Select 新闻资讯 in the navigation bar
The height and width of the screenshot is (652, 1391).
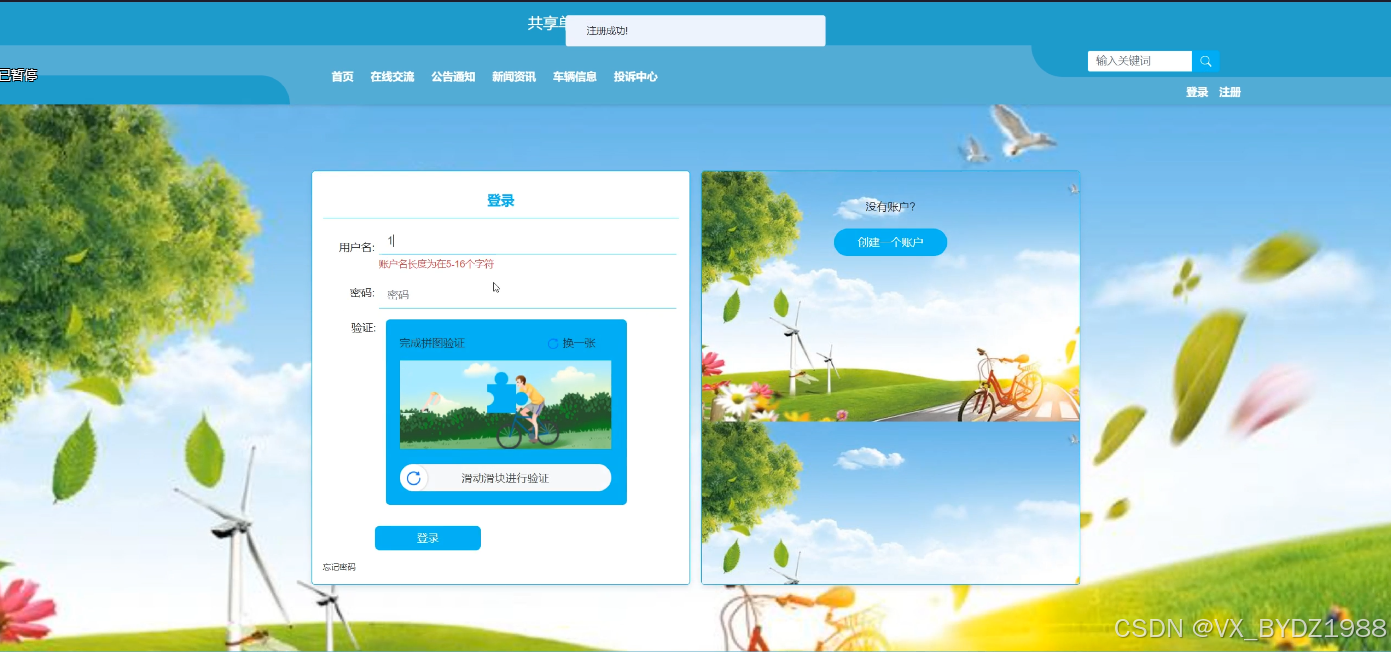coord(514,77)
